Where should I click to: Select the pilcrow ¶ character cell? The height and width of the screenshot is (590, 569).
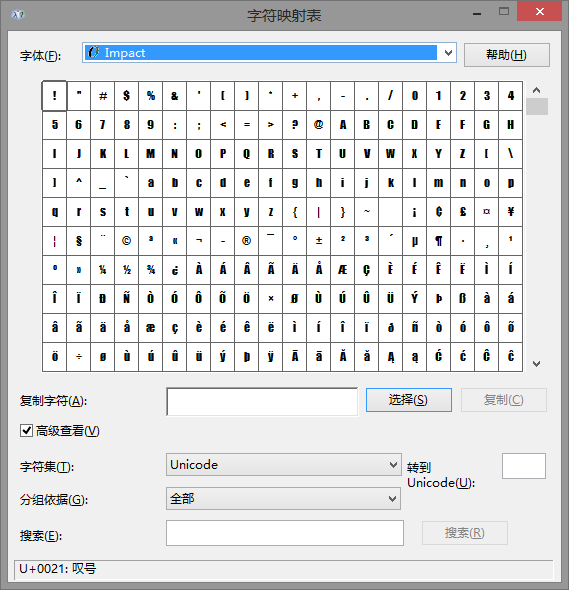(x=439, y=240)
